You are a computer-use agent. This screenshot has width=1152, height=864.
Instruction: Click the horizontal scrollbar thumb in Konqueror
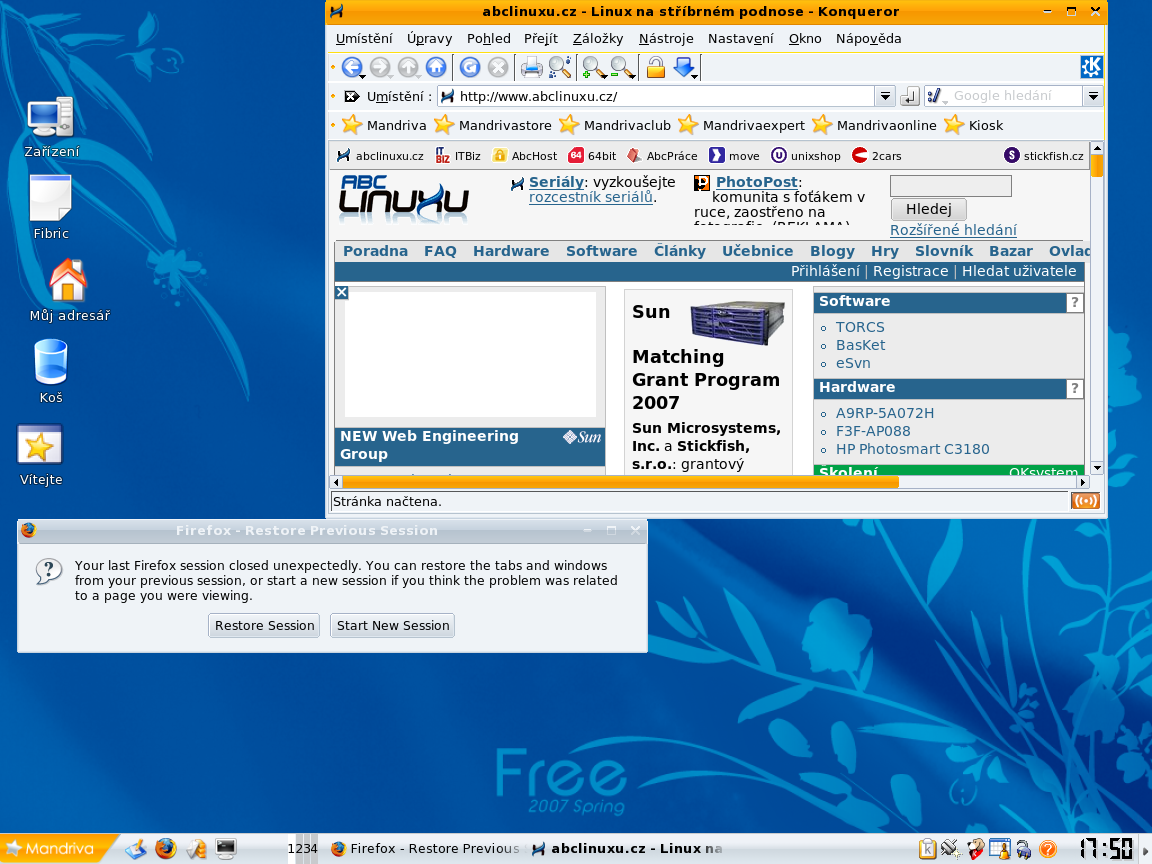click(x=621, y=482)
